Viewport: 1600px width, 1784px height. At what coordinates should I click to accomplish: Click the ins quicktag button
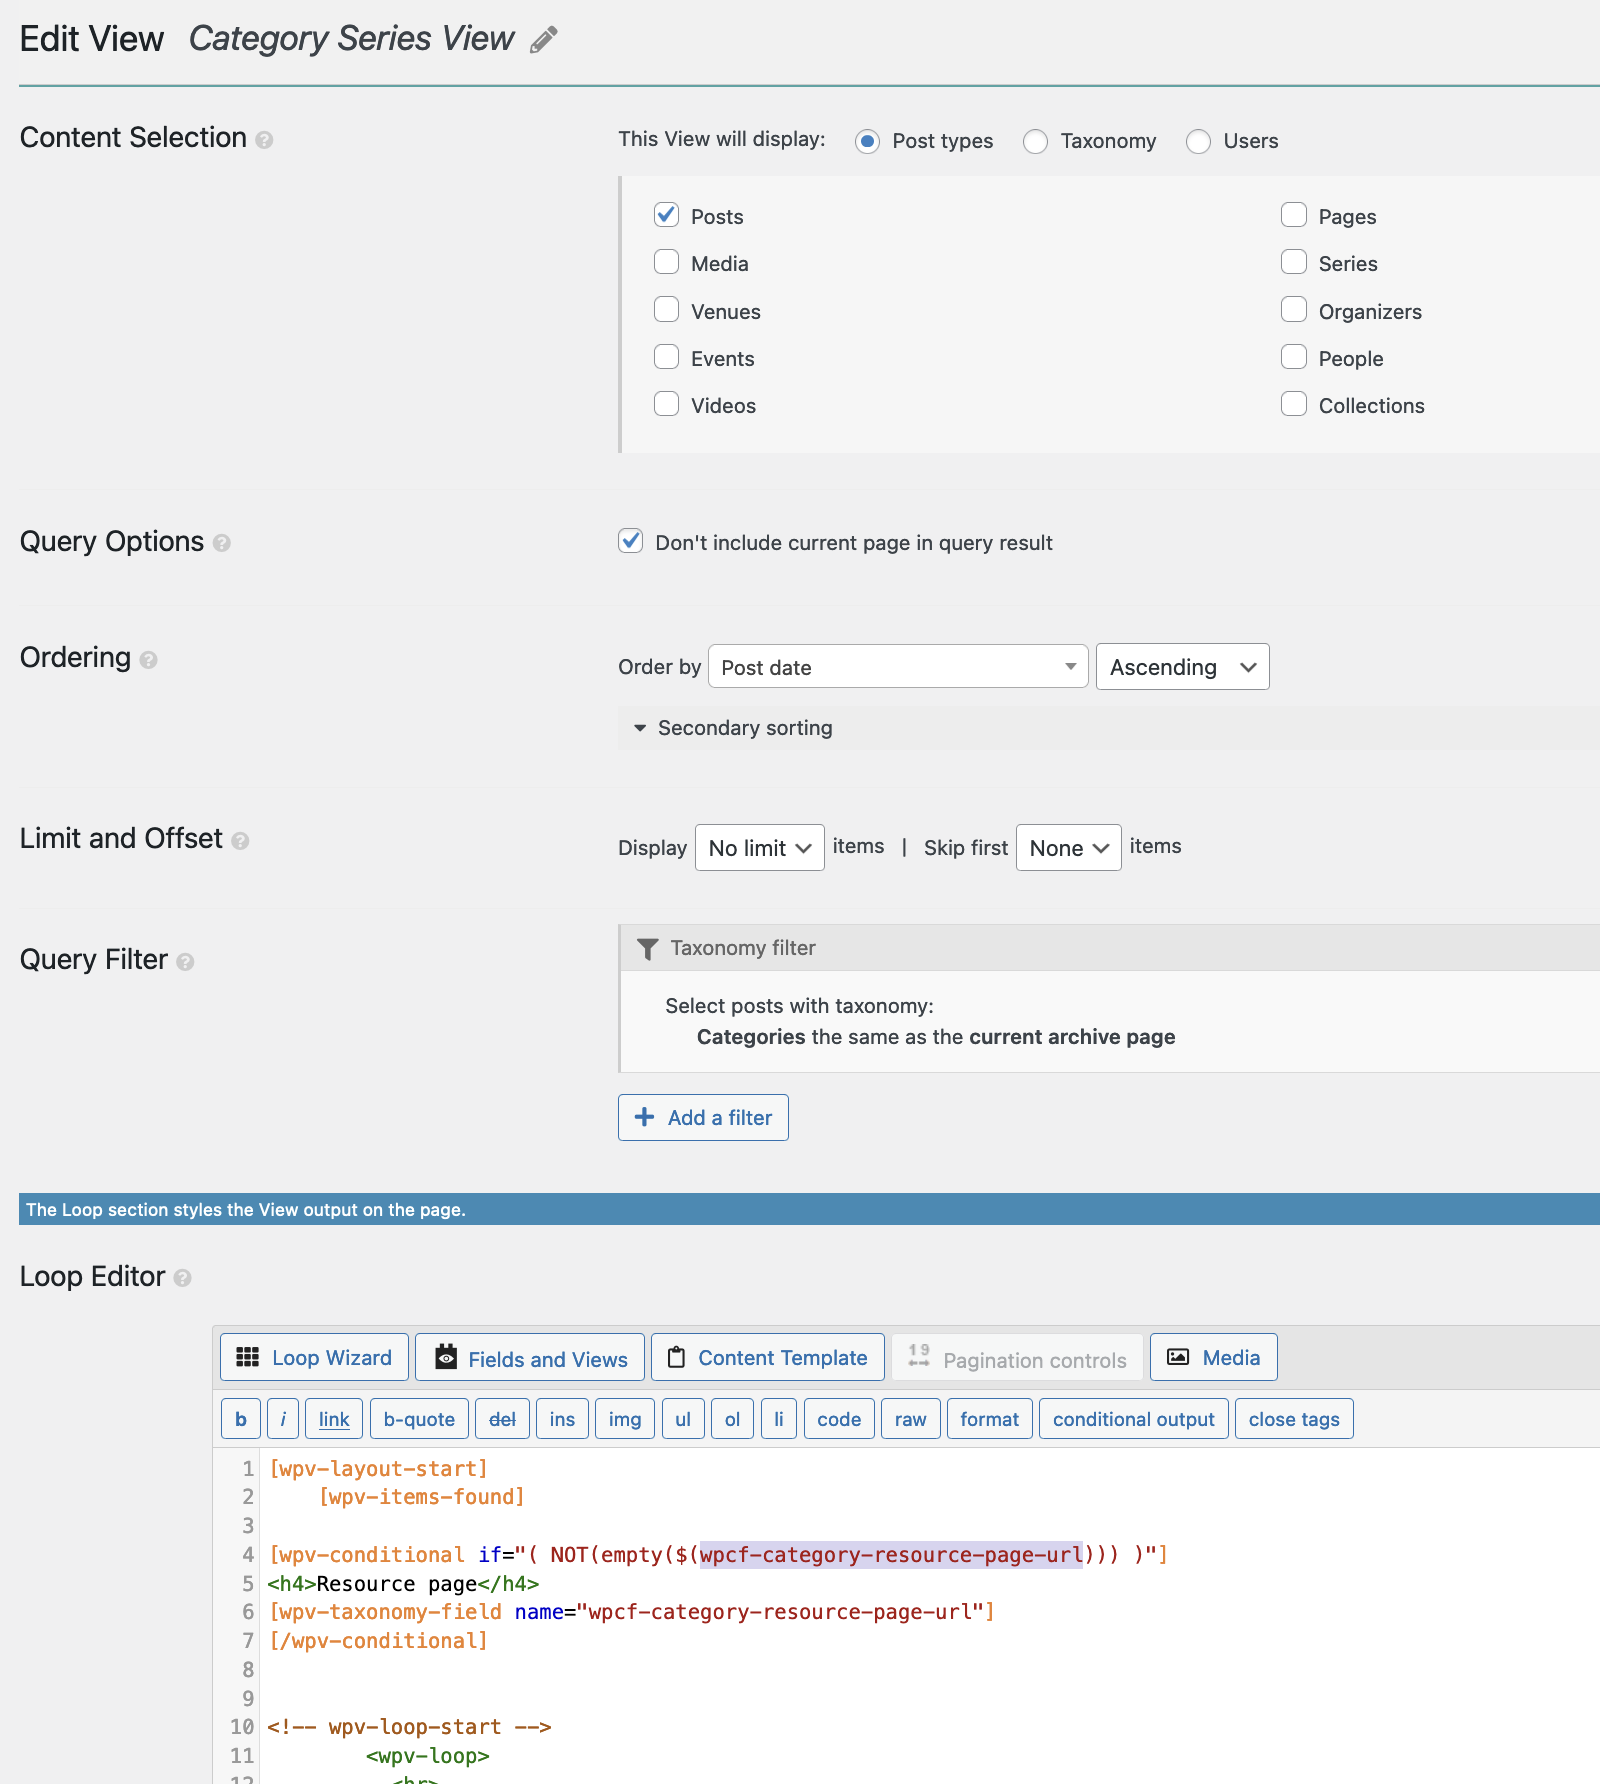(x=562, y=1420)
